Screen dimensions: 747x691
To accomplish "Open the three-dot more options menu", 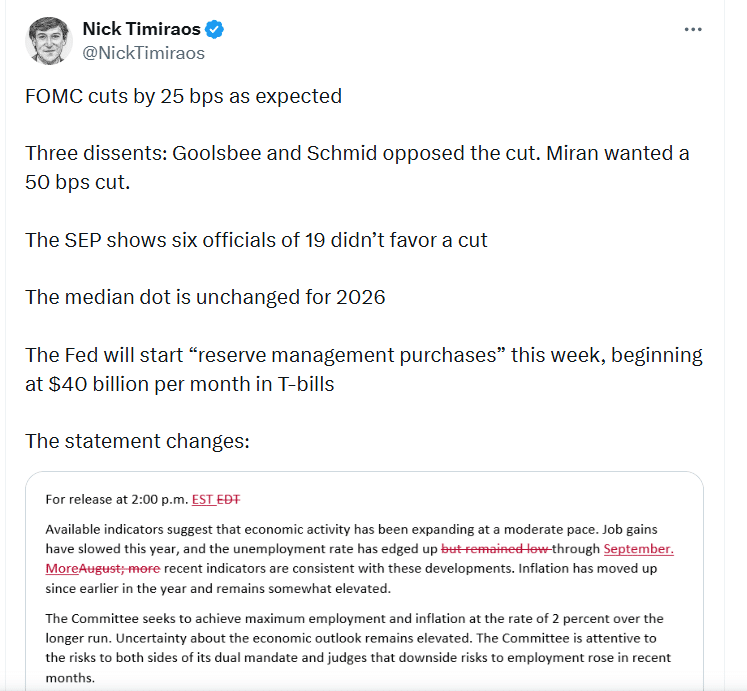I will [x=693, y=30].
